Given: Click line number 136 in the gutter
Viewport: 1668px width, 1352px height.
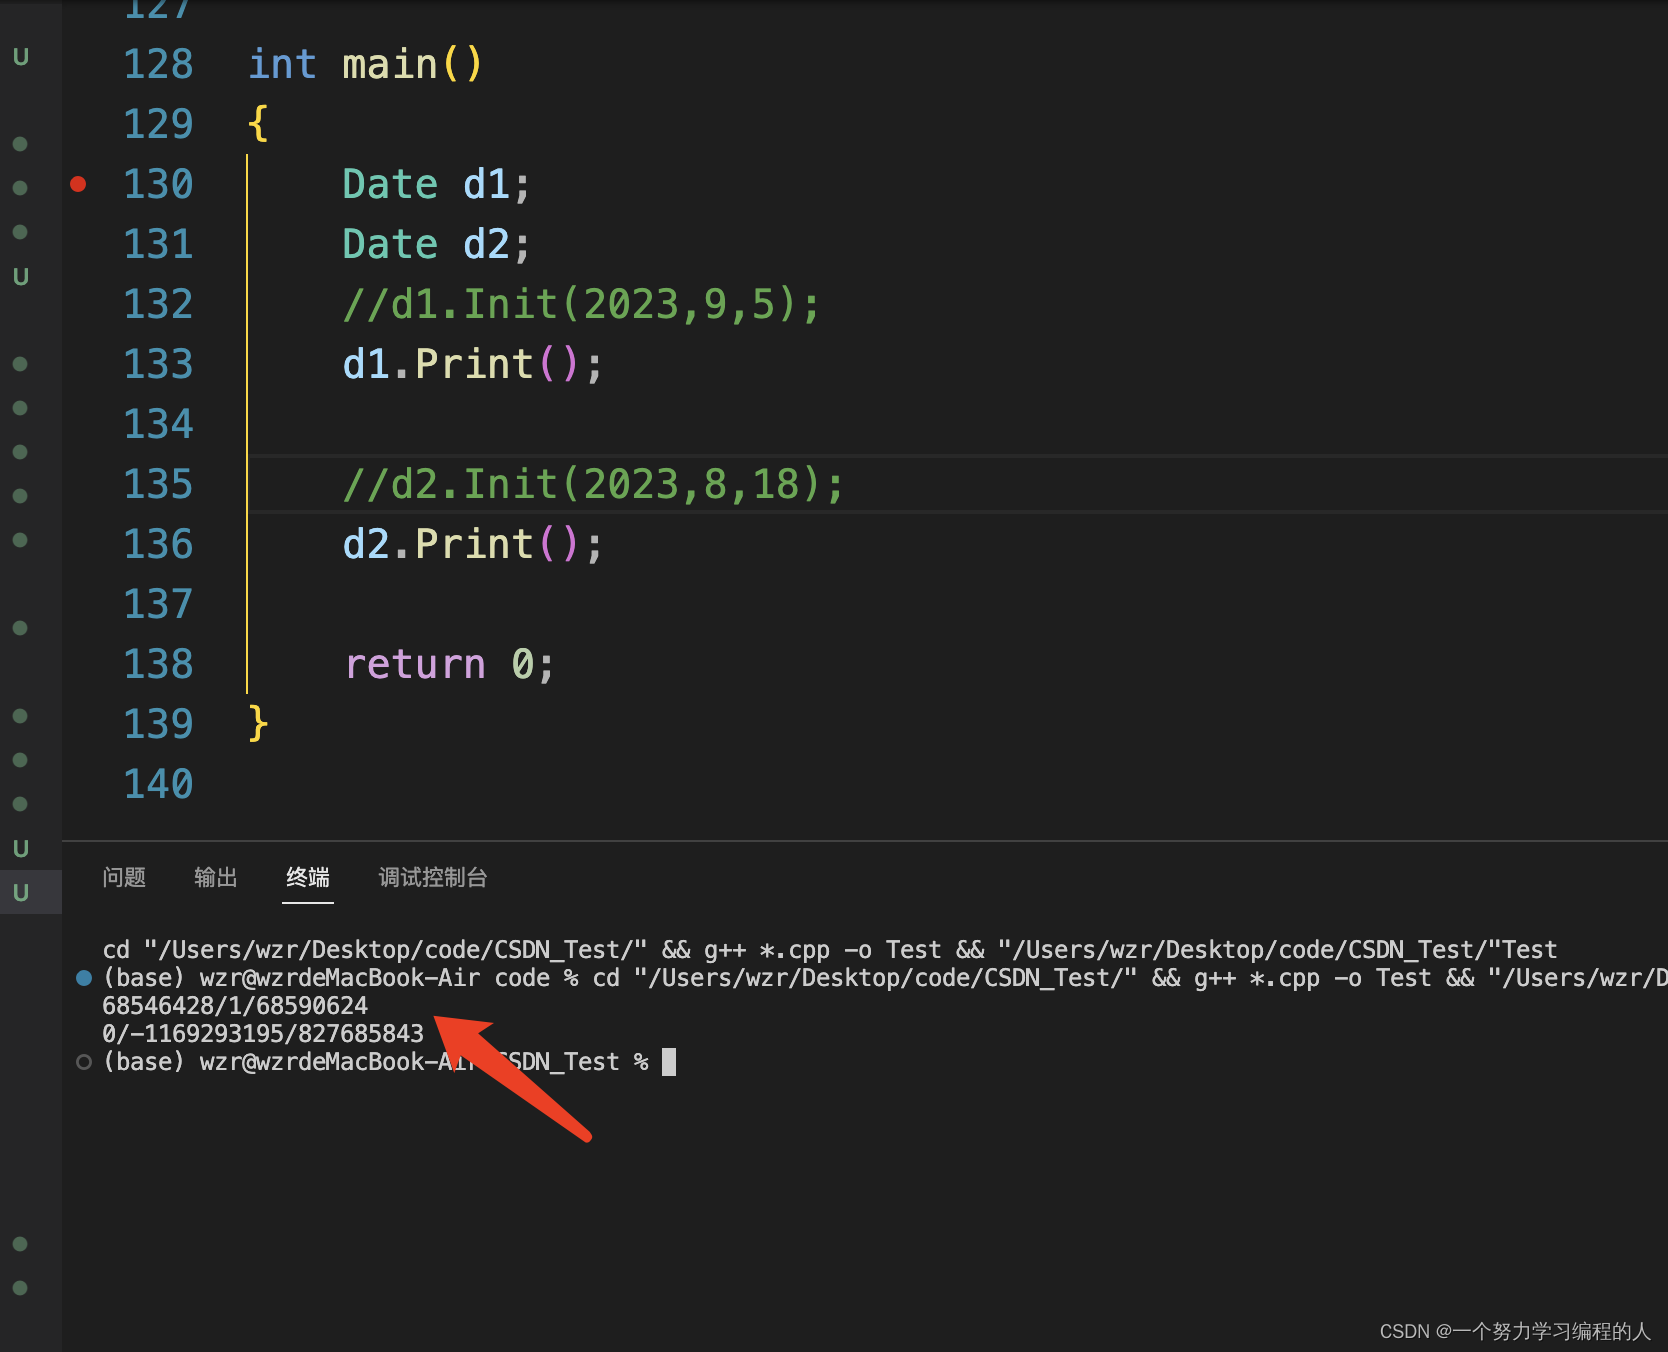Looking at the screenshot, I should (158, 544).
